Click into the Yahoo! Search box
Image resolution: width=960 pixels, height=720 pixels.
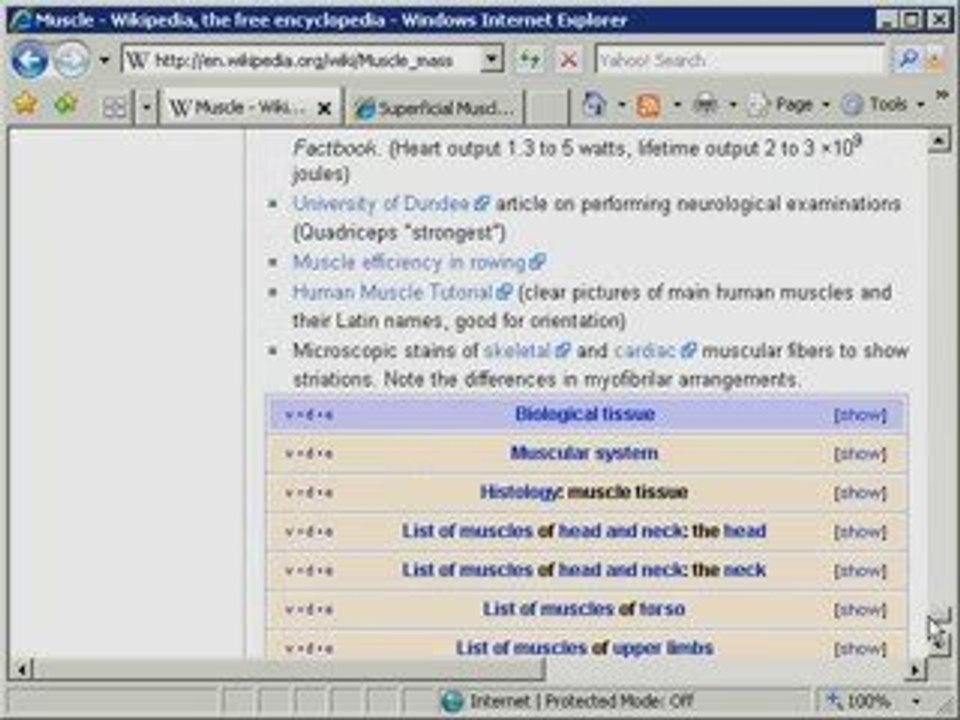click(x=740, y=60)
